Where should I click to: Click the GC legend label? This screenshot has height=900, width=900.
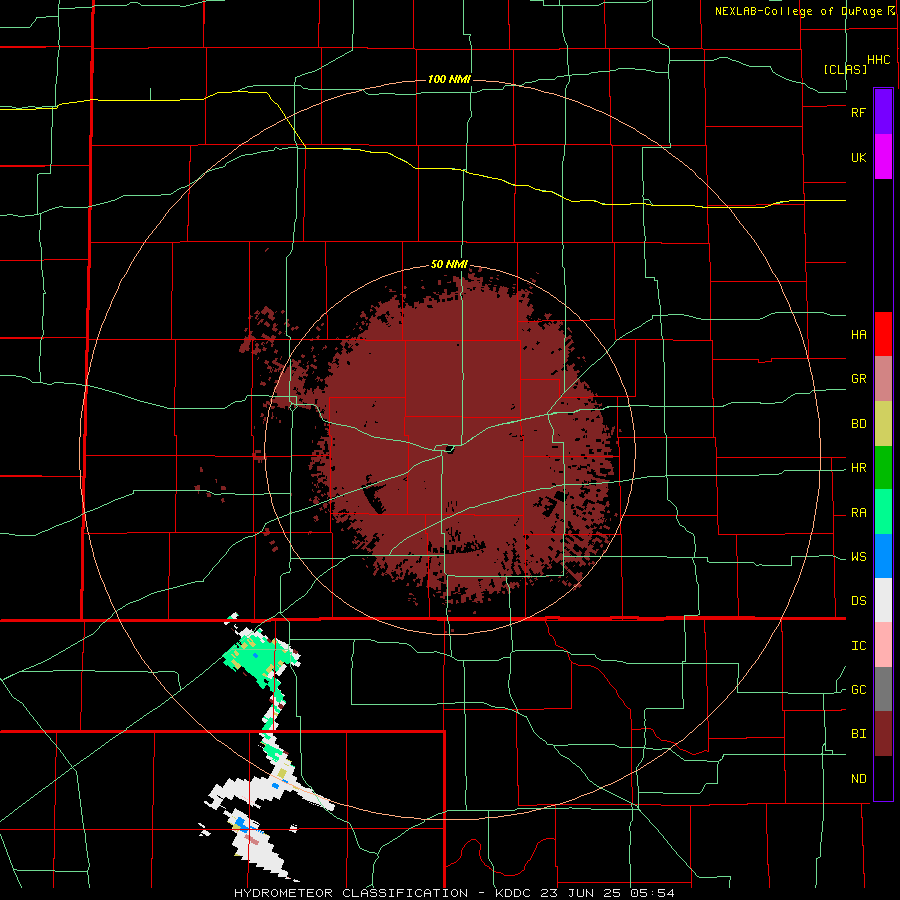(858, 690)
